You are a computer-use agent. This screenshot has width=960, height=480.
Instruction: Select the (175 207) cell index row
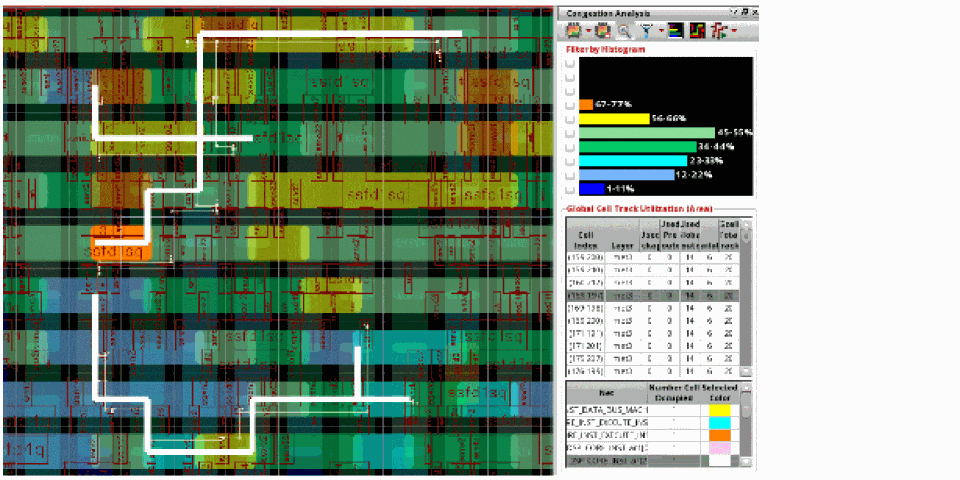click(x=653, y=359)
